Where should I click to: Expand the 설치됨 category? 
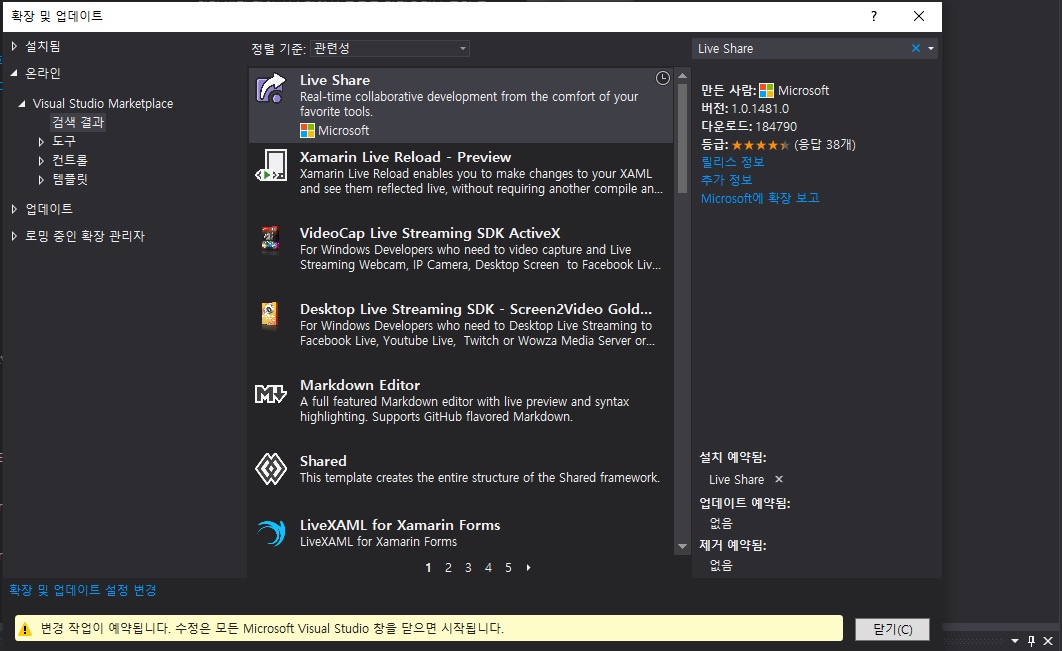14,46
